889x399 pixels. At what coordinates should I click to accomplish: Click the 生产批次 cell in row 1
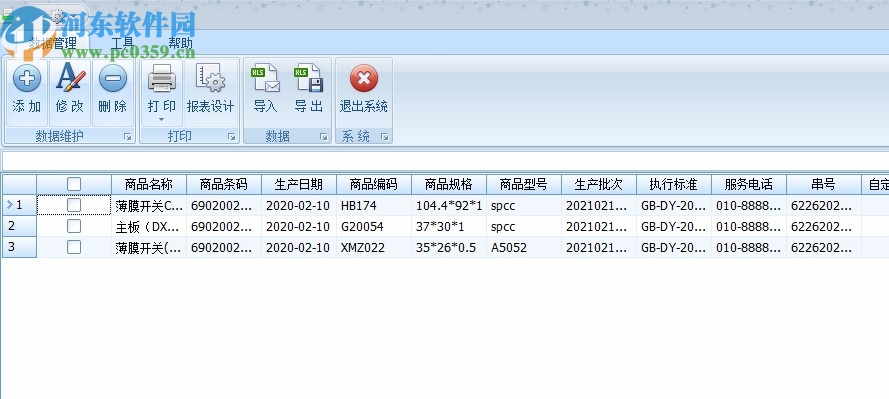(x=599, y=205)
